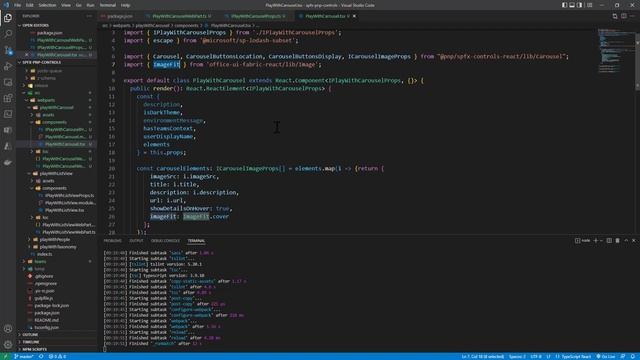The height and width of the screenshot is (360, 640).
Task: Click the open changes editor icon
Action: tap(615, 16)
